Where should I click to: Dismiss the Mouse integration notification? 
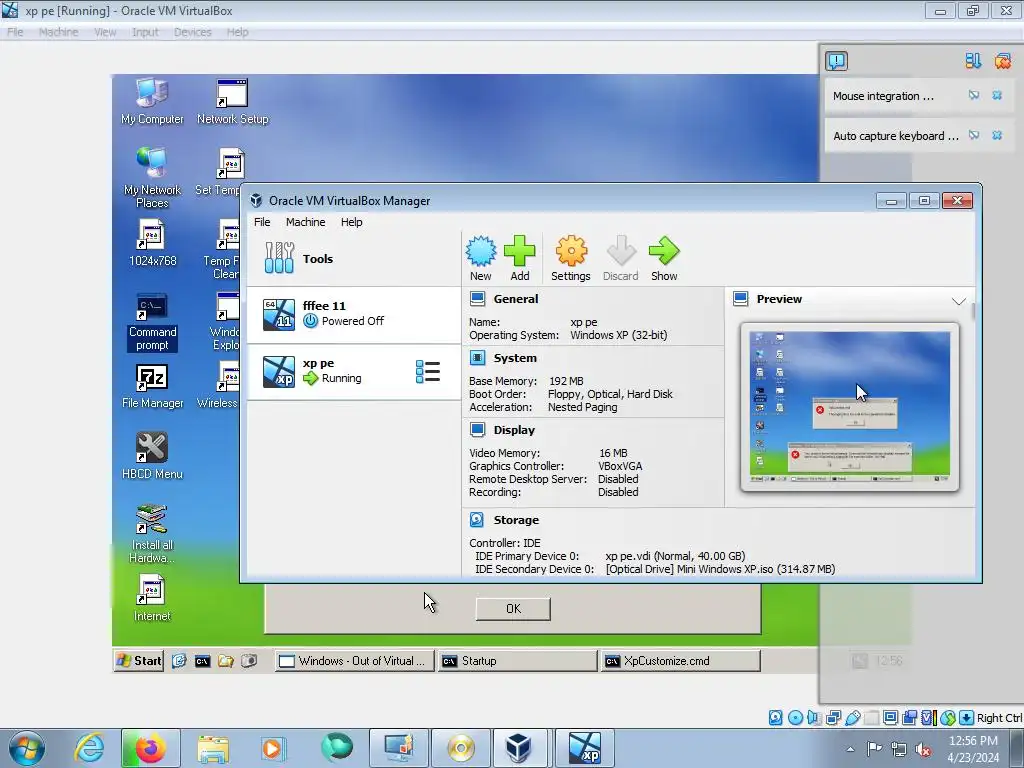(x=997, y=95)
